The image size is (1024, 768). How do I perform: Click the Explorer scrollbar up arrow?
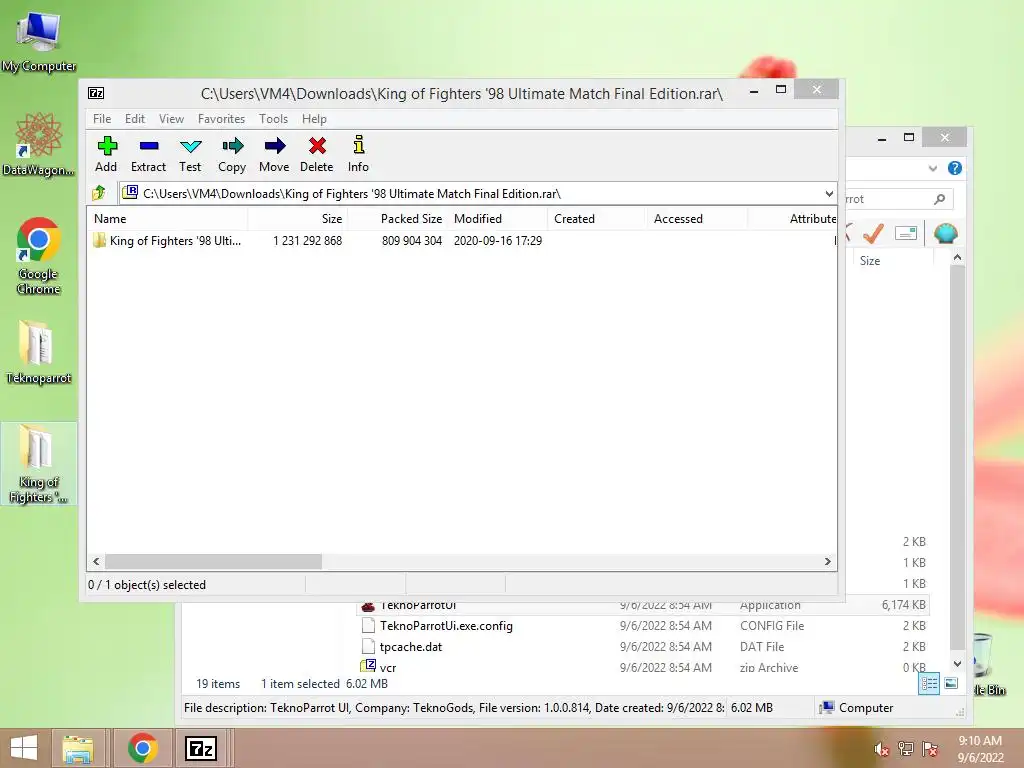957,258
